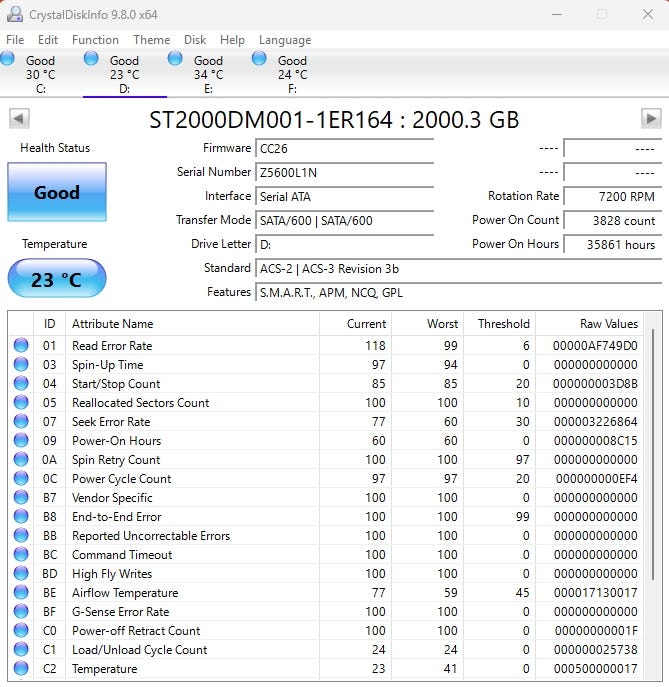Switch to E: disk tab showing 34 °C
The image size is (669, 687).
209,74
